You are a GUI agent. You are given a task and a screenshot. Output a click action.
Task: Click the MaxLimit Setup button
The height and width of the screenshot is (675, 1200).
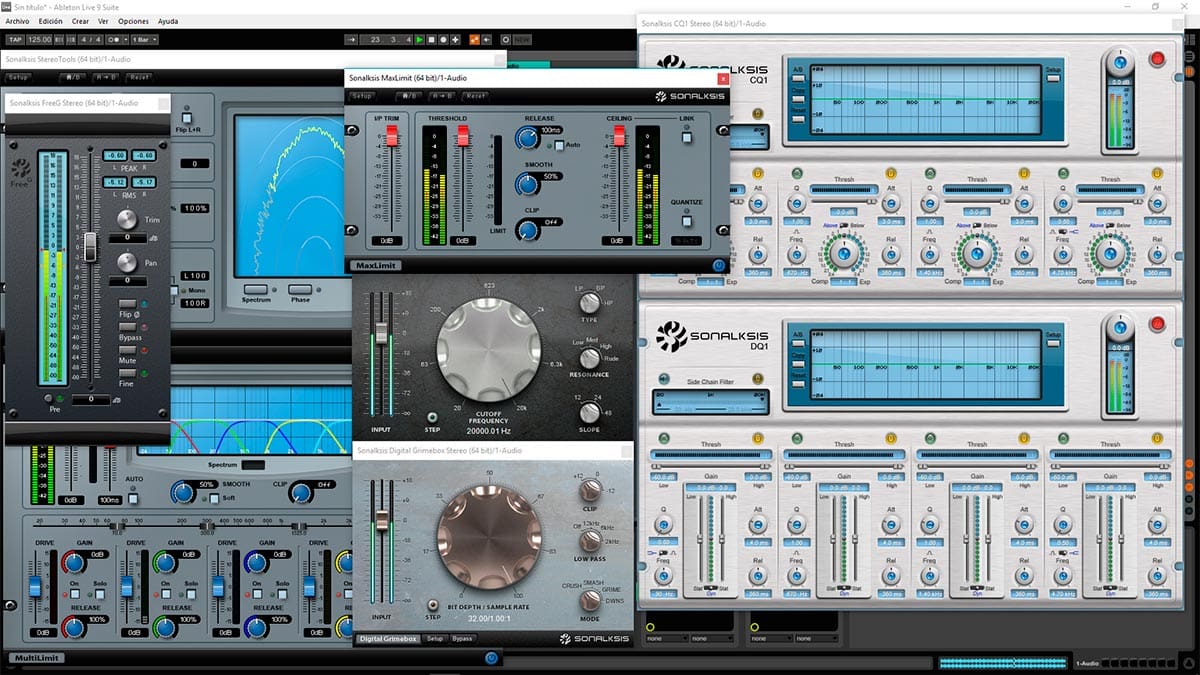coord(362,96)
